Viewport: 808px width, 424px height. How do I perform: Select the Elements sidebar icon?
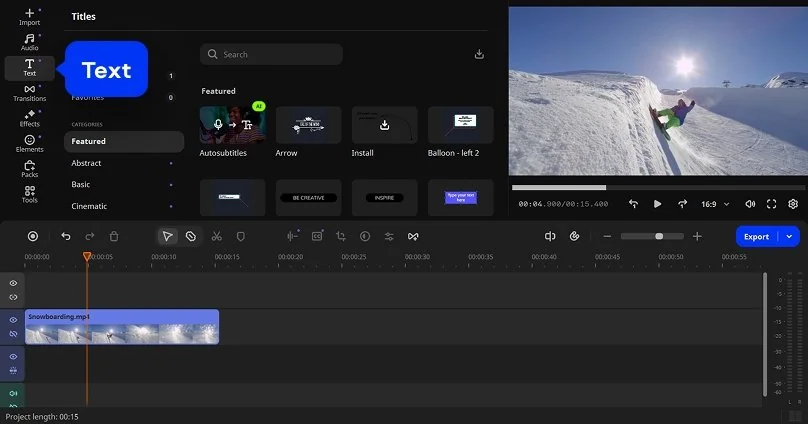pos(29,143)
